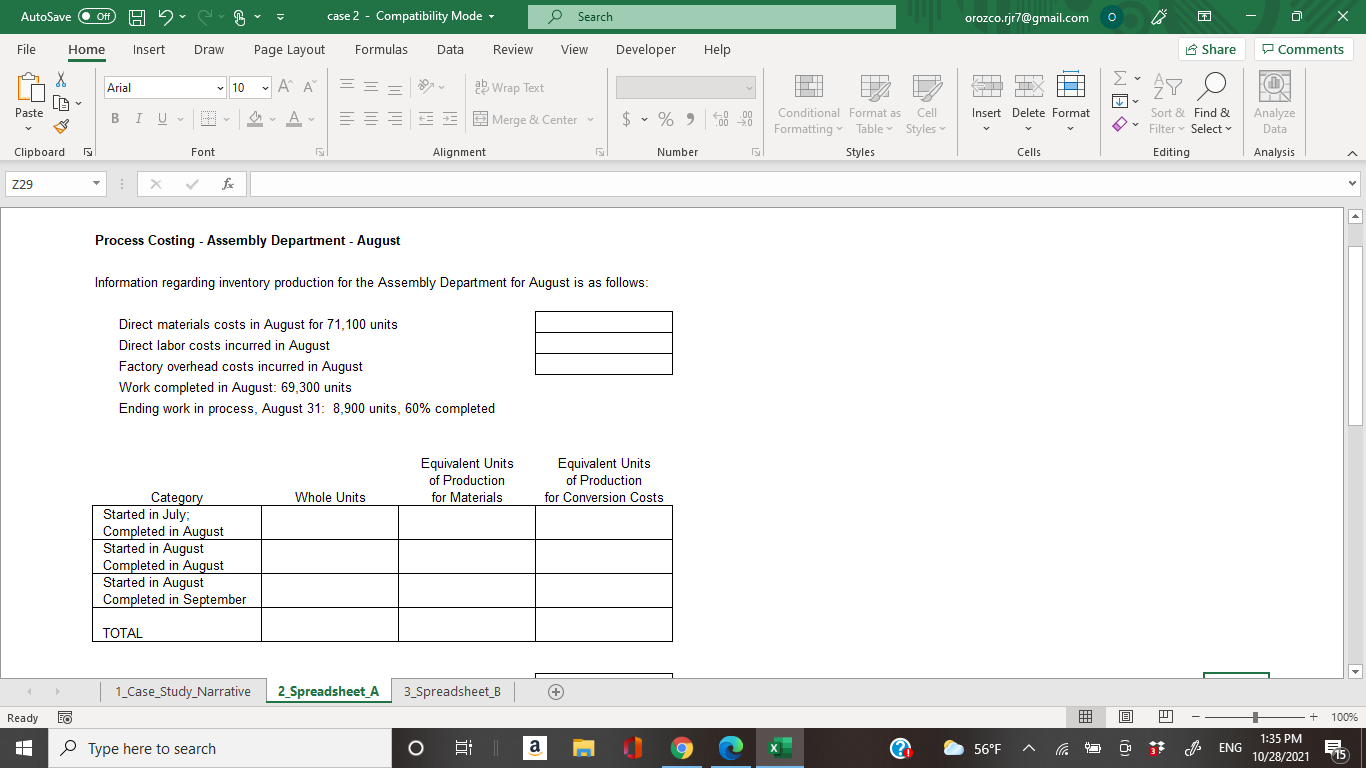This screenshot has height=768, width=1366.
Task: Open the Developer ribbon tab
Action: tap(645, 49)
